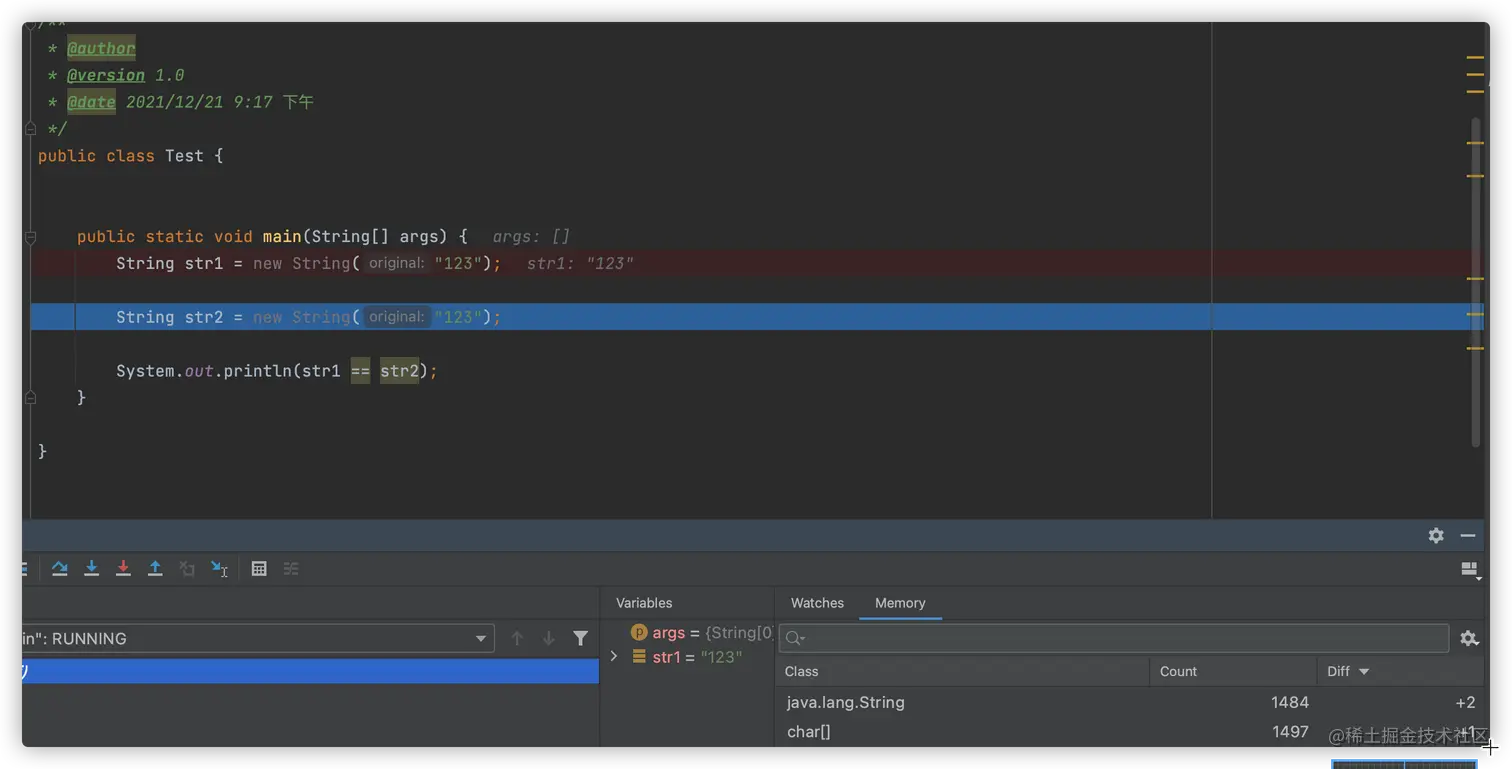
Task: Collapse the Javadoc comment fold marker
Action: (x=30, y=128)
